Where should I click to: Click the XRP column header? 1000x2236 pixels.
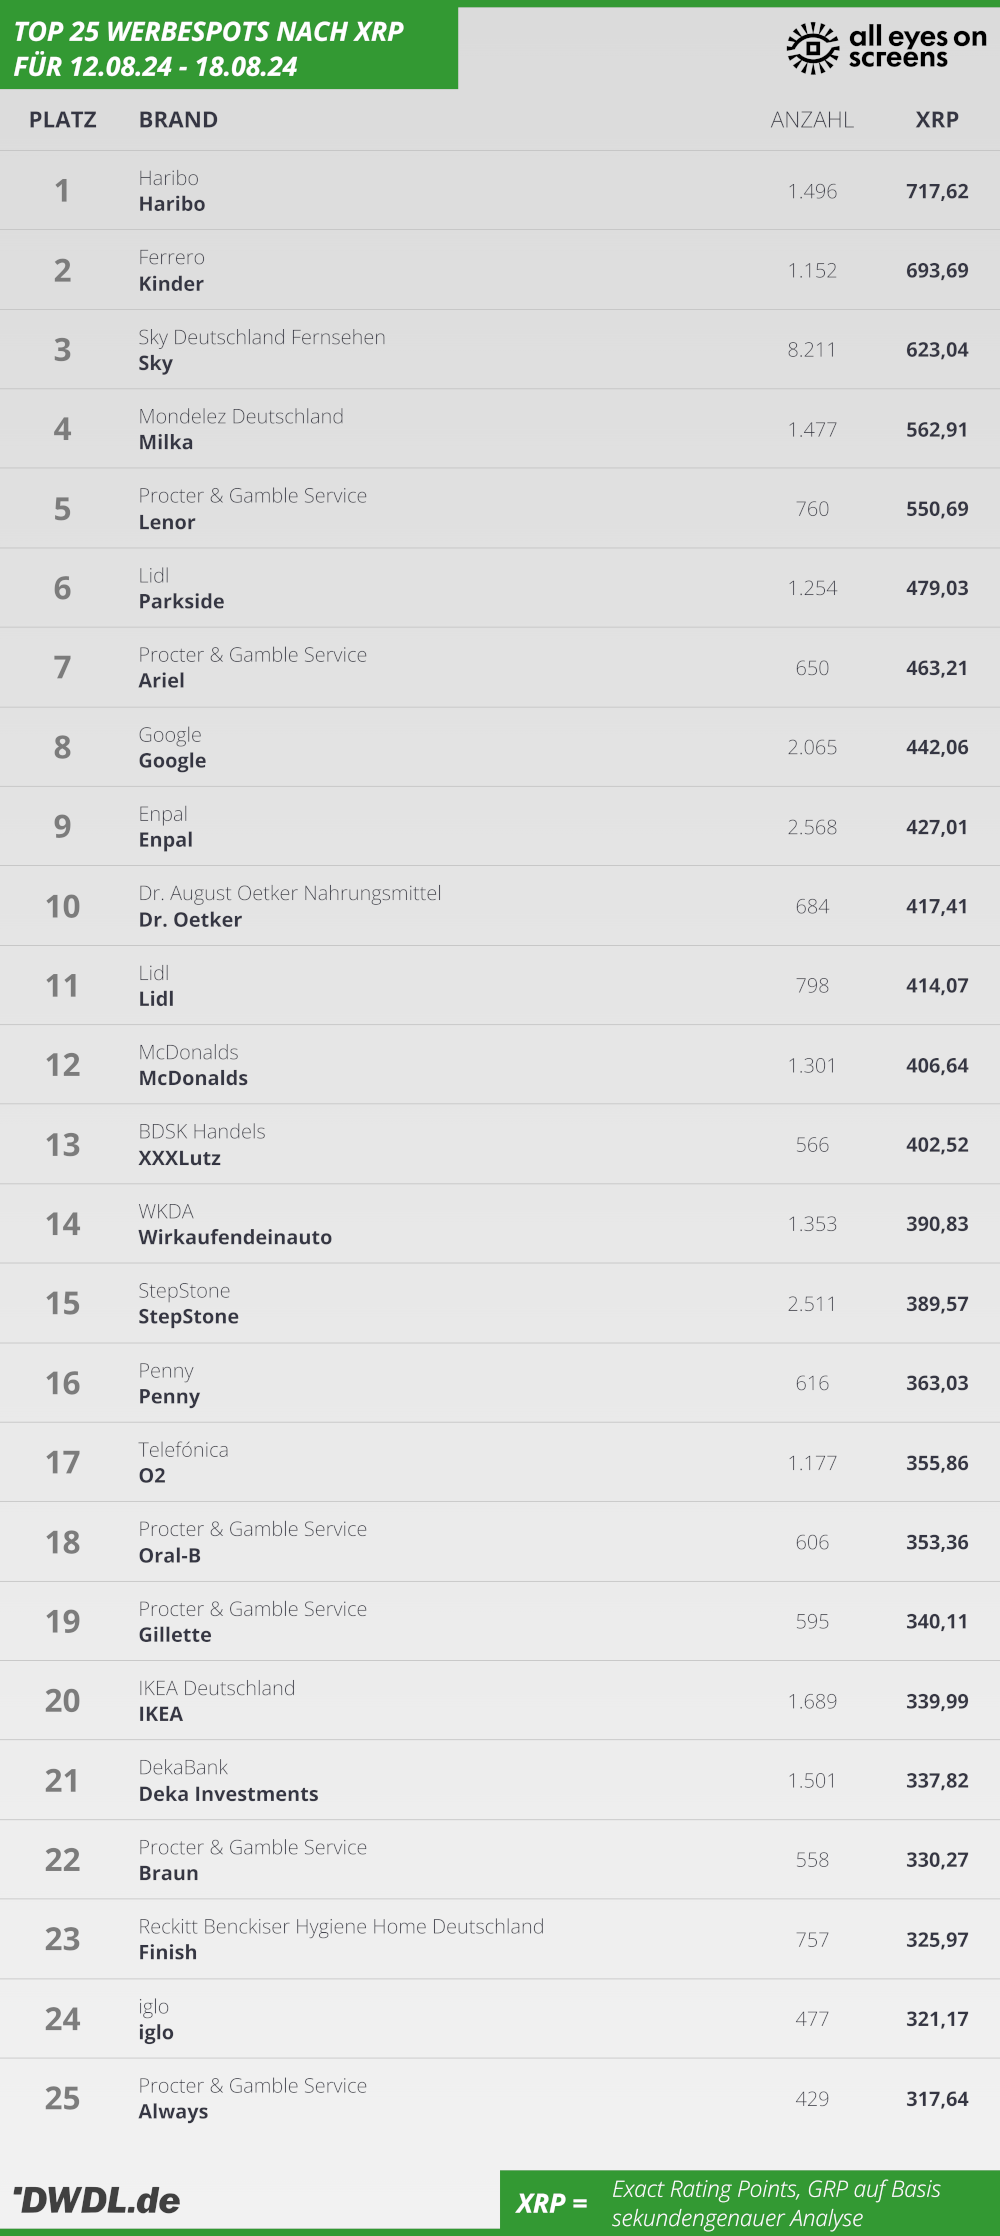pyautogui.click(x=937, y=120)
